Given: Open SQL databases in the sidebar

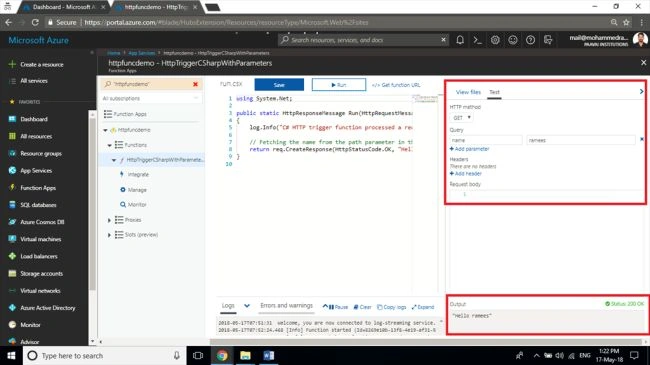Looking at the screenshot, I should (x=38, y=205).
